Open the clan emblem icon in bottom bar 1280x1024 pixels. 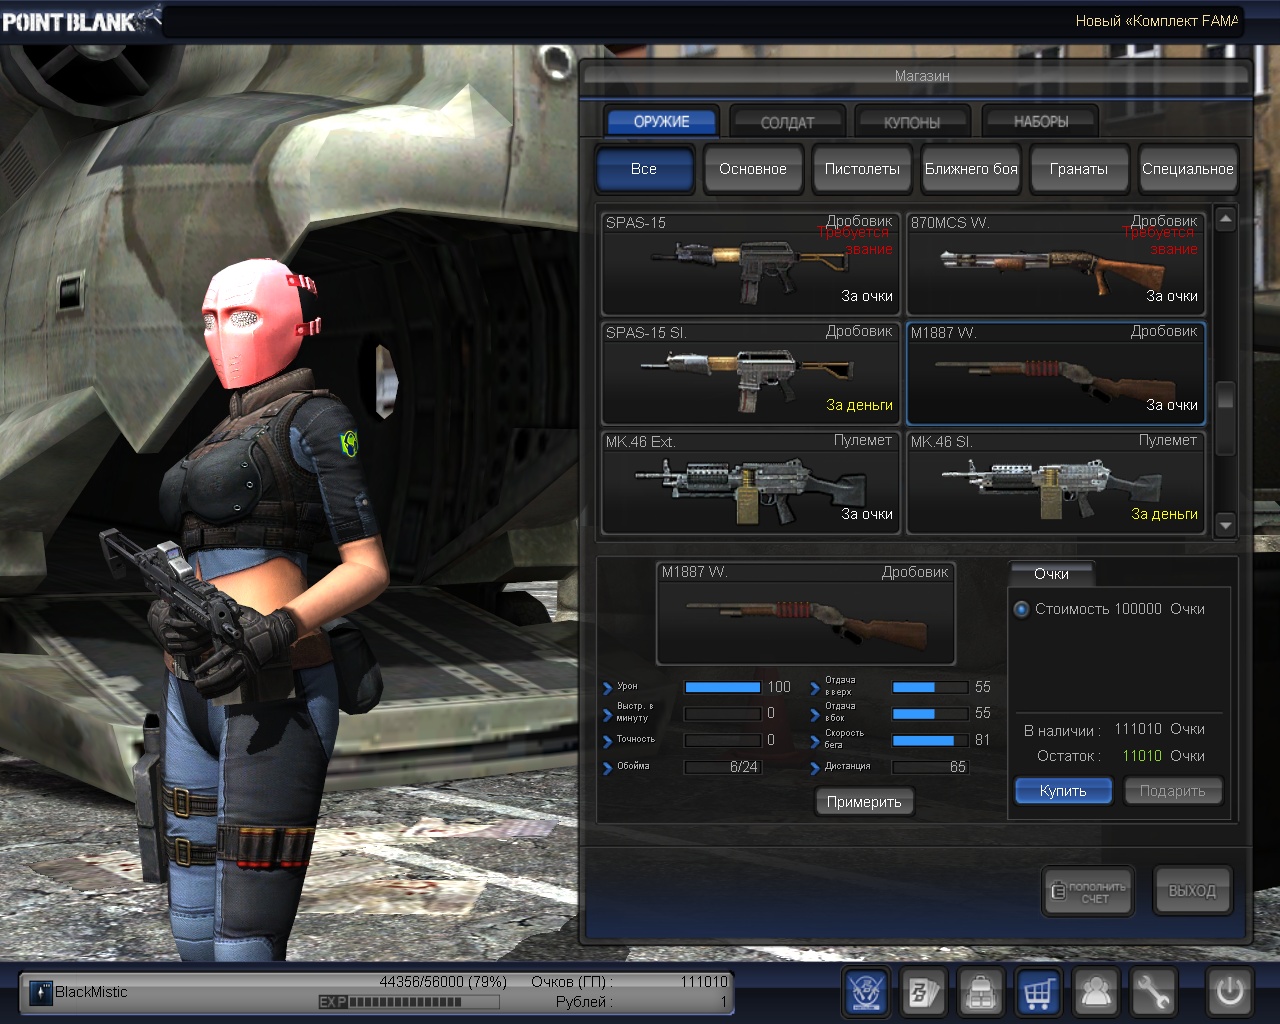pyautogui.click(x=866, y=992)
